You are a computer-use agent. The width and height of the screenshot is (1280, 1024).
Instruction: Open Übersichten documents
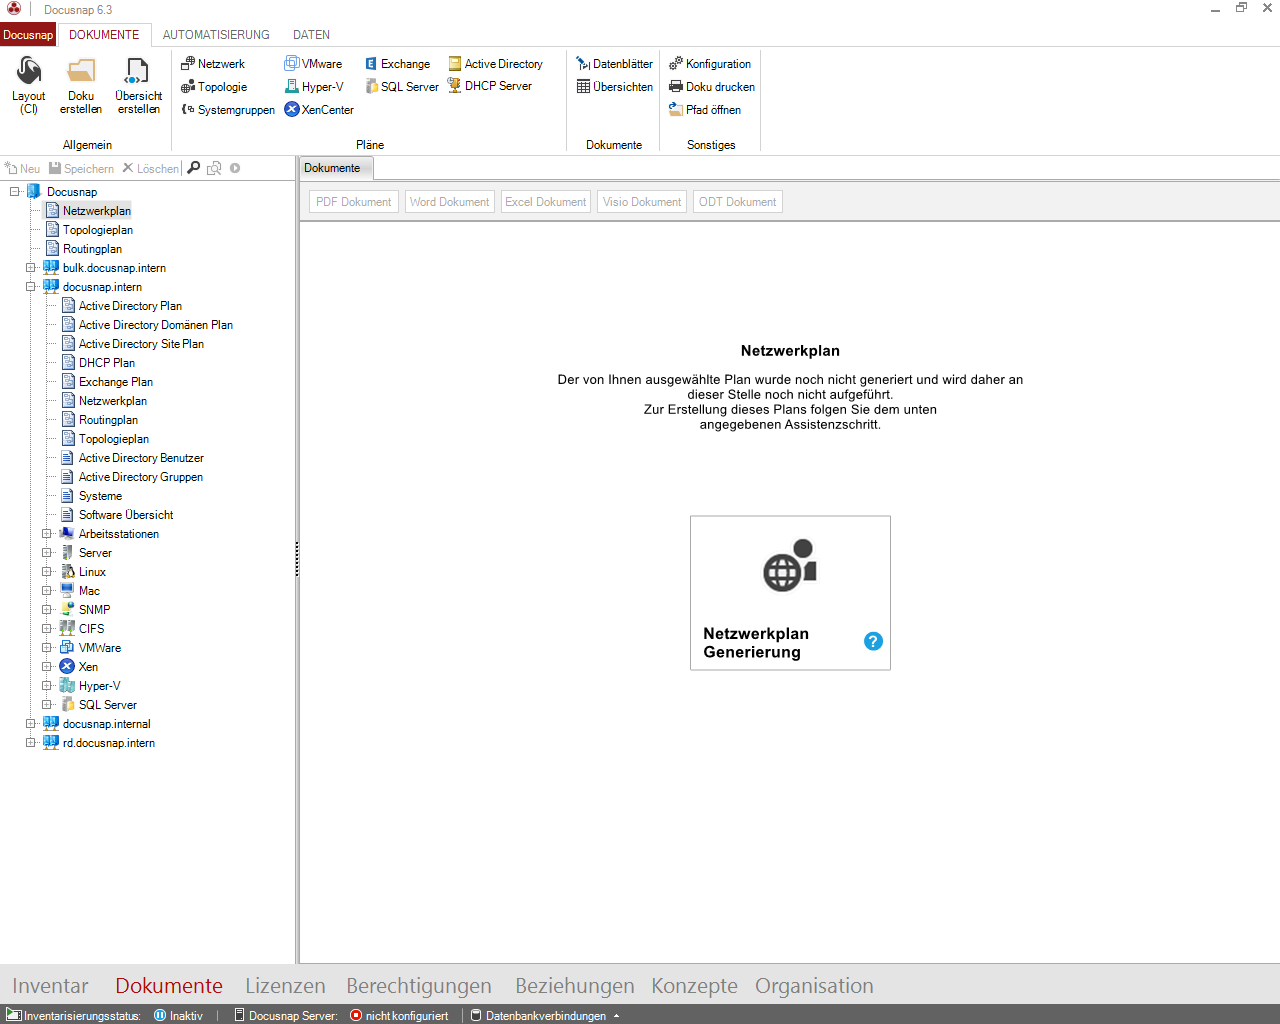[614, 86]
